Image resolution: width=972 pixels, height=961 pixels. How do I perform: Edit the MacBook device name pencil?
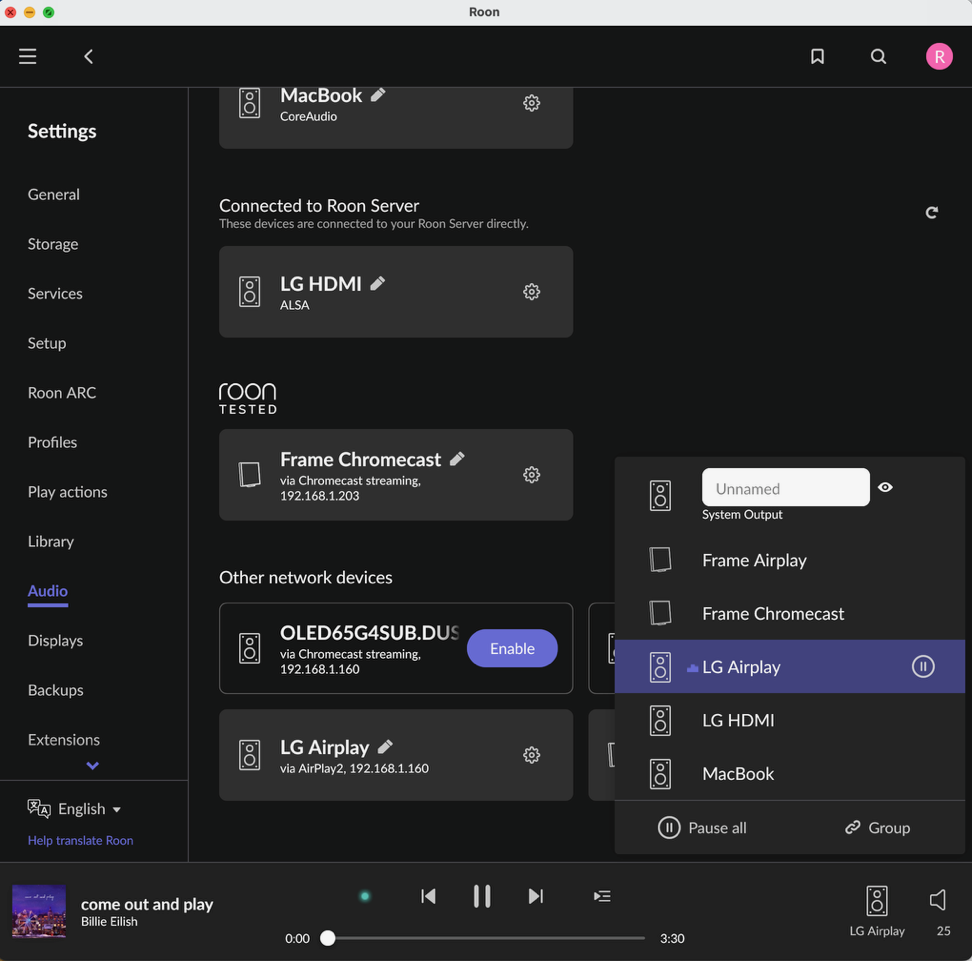pyautogui.click(x=378, y=95)
